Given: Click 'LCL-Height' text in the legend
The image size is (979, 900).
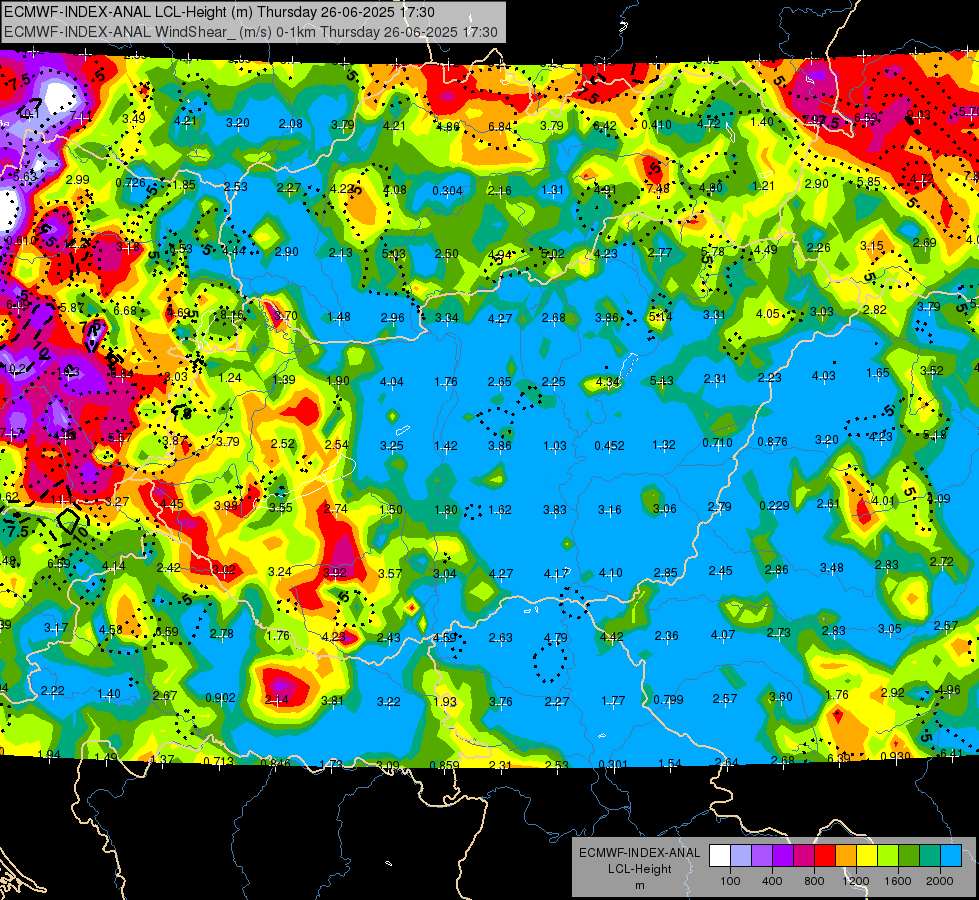Looking at the screenshot, I should (639, 869).
